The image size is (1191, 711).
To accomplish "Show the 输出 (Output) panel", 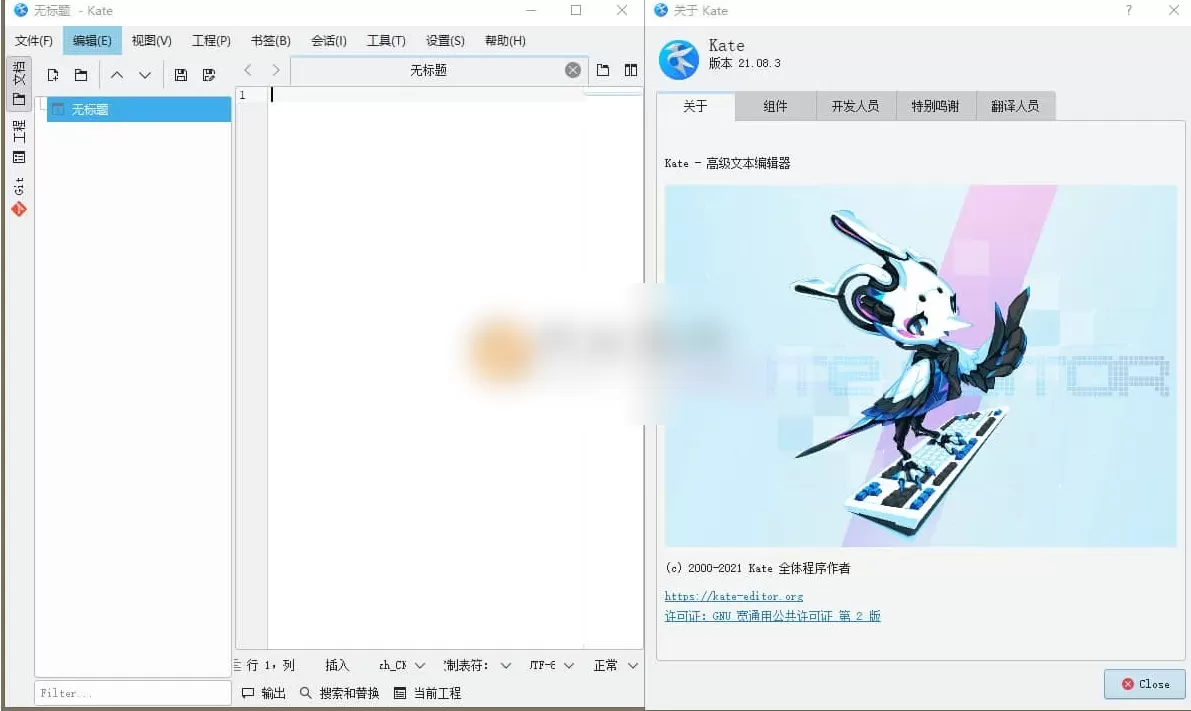I will pyautogui.click(x=264, y=692).
